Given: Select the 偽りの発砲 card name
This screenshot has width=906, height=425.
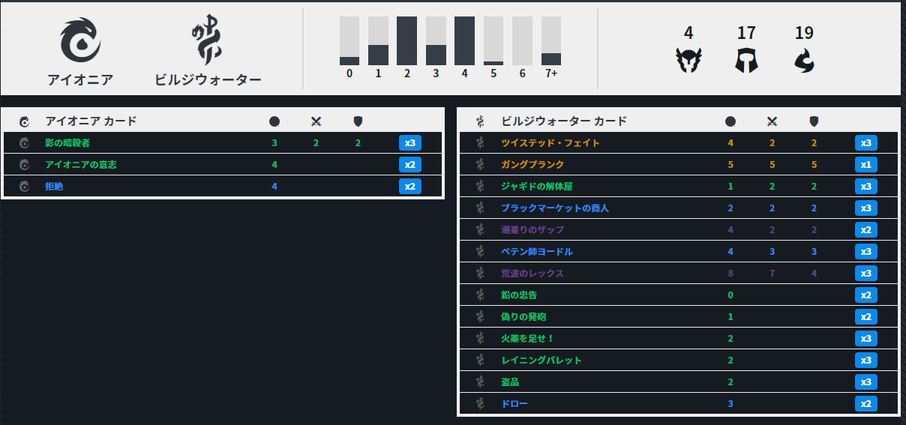Looking at the screenshot, I should pyautogui.click(x=523, y=317).
